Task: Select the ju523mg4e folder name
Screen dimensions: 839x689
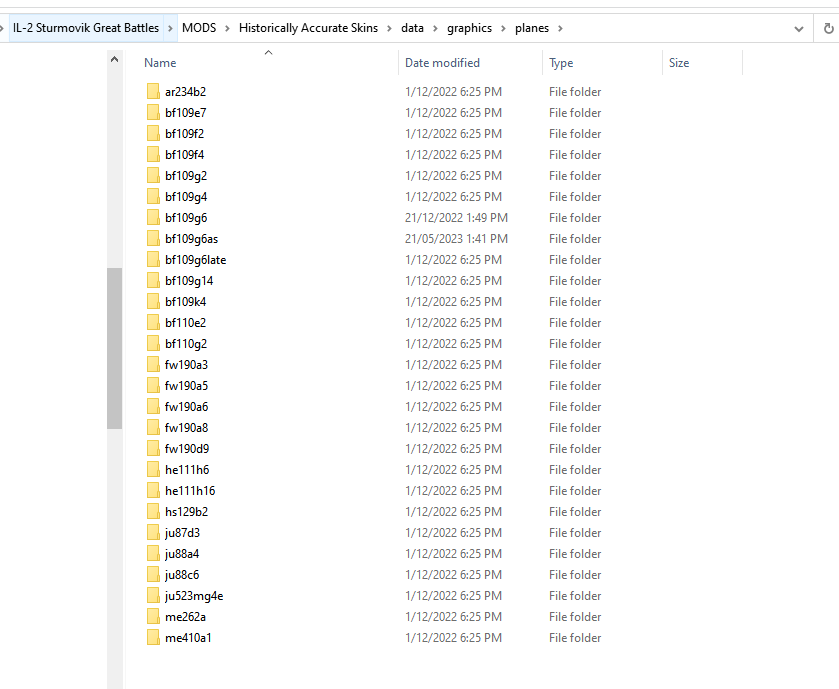Action: pyautogui.click(x=194, y=595)
